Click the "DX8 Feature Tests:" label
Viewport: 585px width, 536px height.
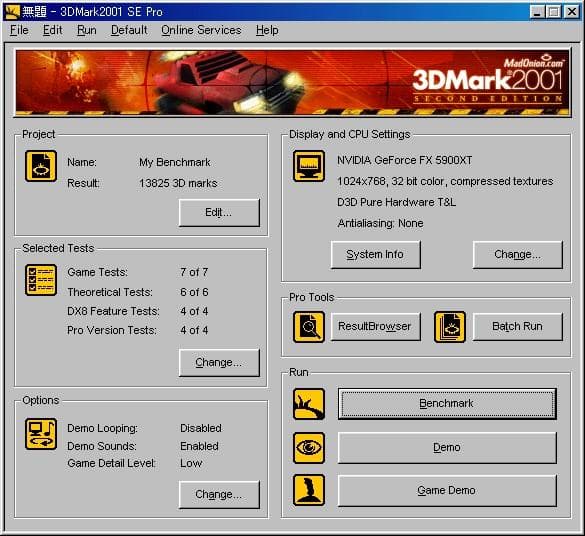(x=113, y=311)
